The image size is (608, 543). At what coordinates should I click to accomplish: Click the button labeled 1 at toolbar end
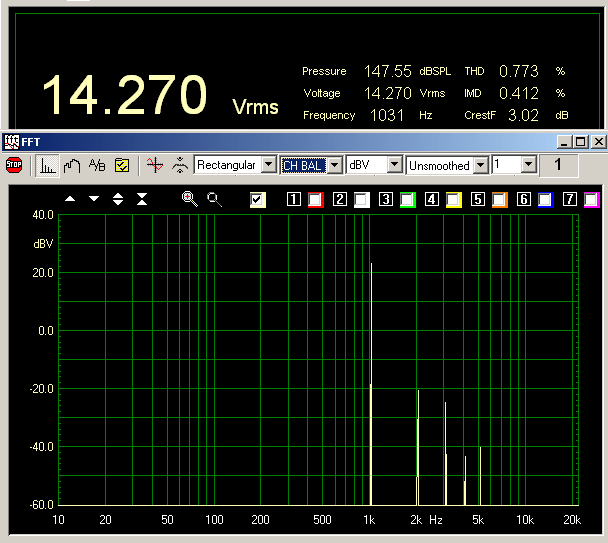pos(559,165)
